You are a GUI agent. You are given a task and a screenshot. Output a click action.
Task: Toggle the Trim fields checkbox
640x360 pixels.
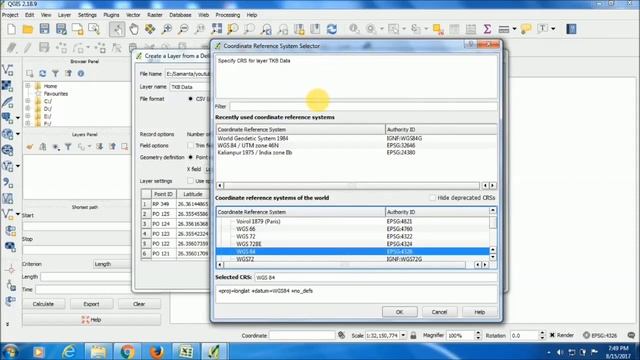(191, 145)
